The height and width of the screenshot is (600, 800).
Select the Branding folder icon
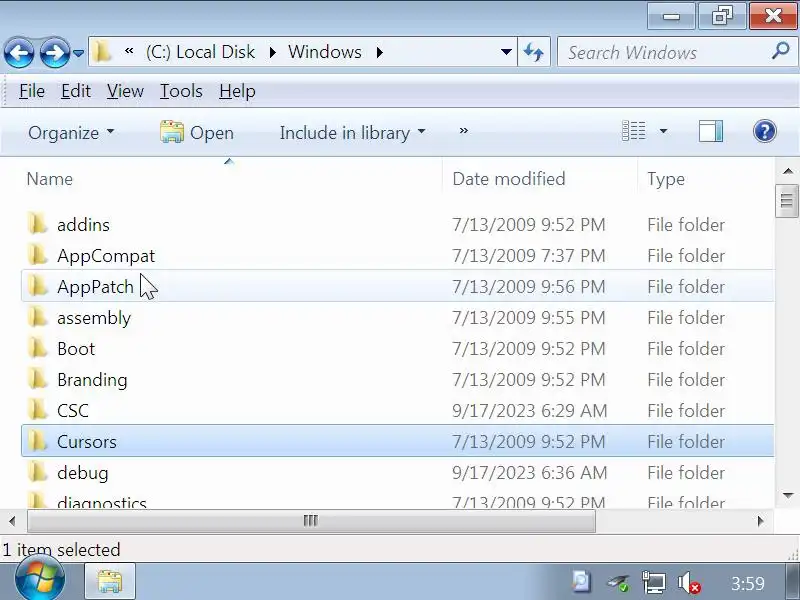tap(37, 380)
